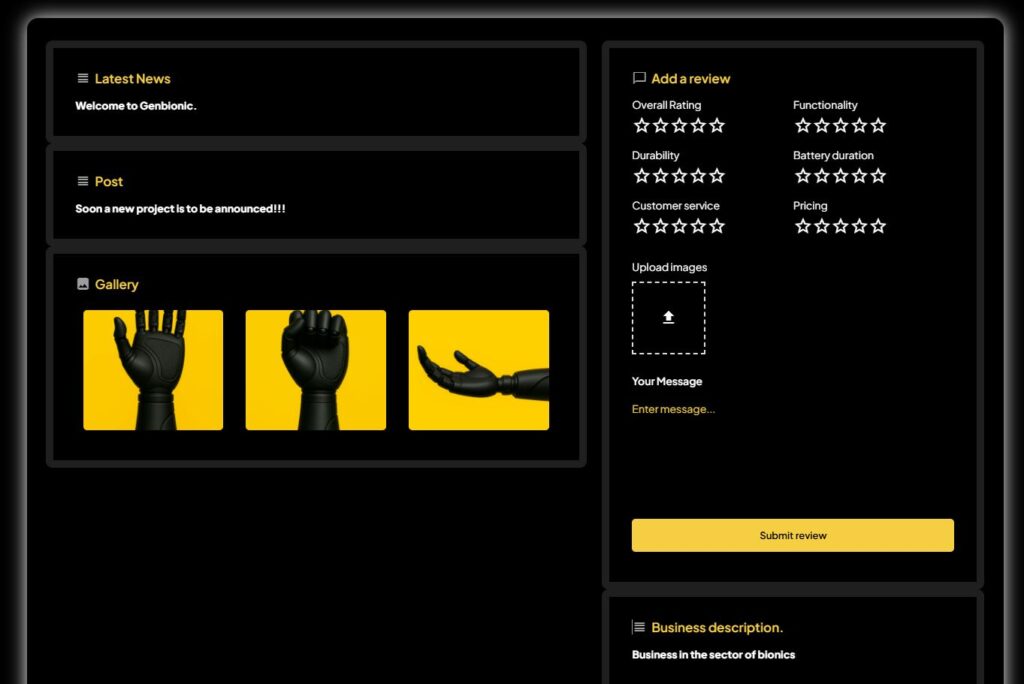Give Customer service two stars
The image size is (1024, 684).
(660, 226)
